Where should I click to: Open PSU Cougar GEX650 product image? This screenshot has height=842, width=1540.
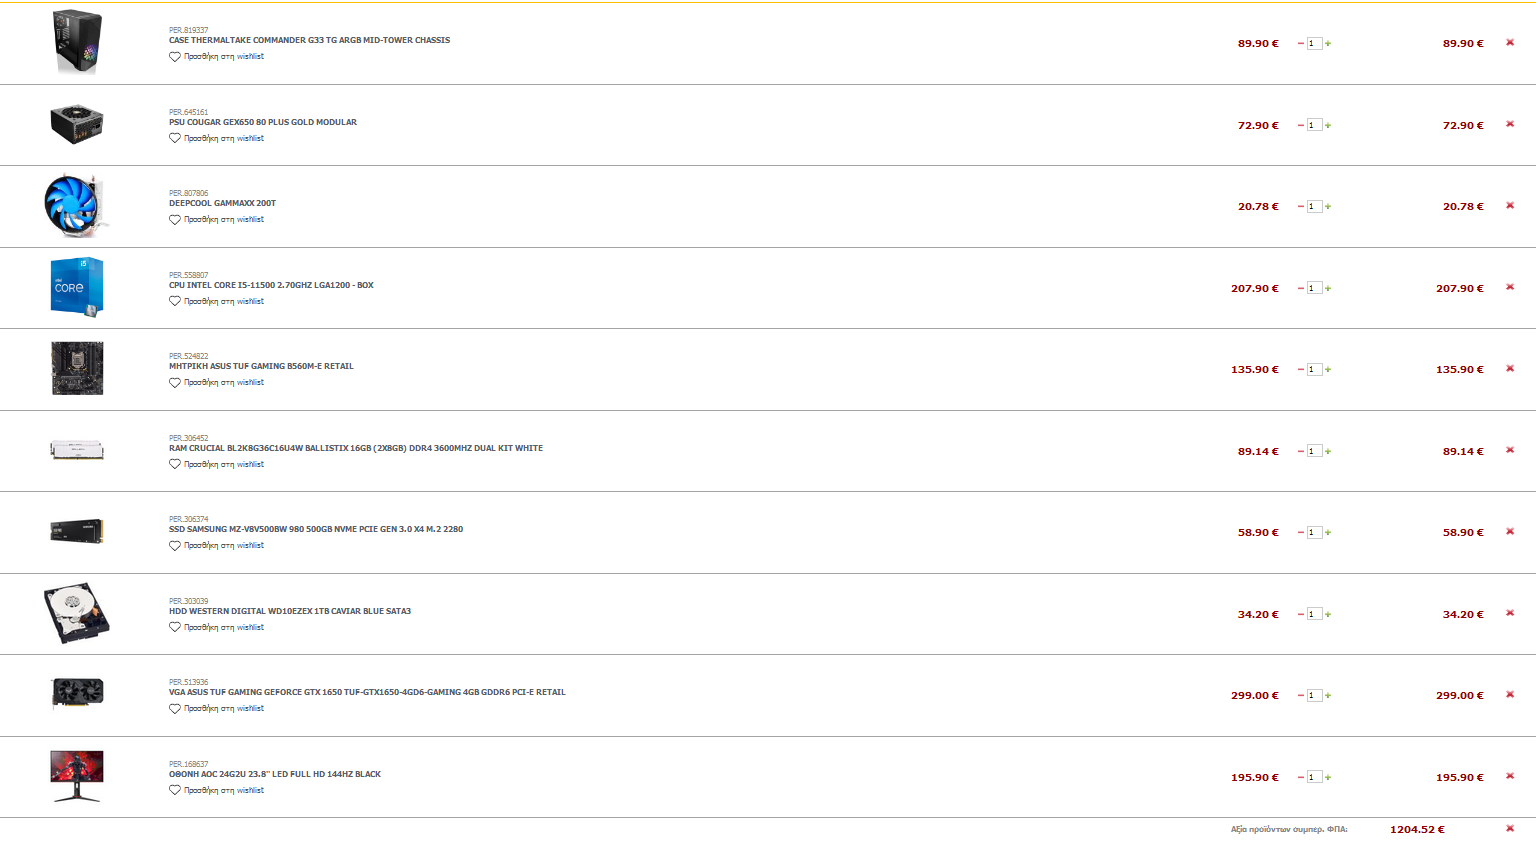77,124
